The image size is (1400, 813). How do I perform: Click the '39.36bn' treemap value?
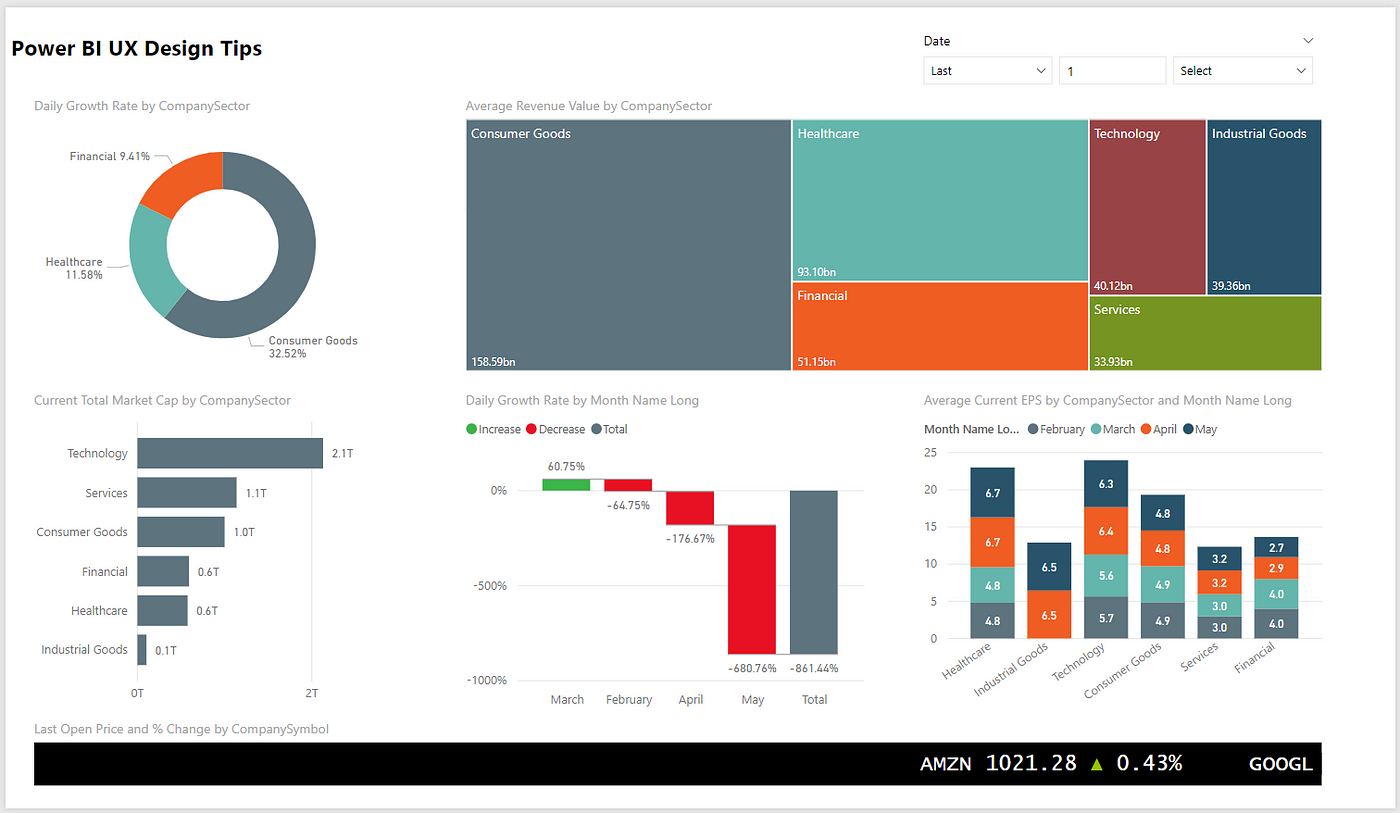pyautogui.click(x=1231, y=286)
